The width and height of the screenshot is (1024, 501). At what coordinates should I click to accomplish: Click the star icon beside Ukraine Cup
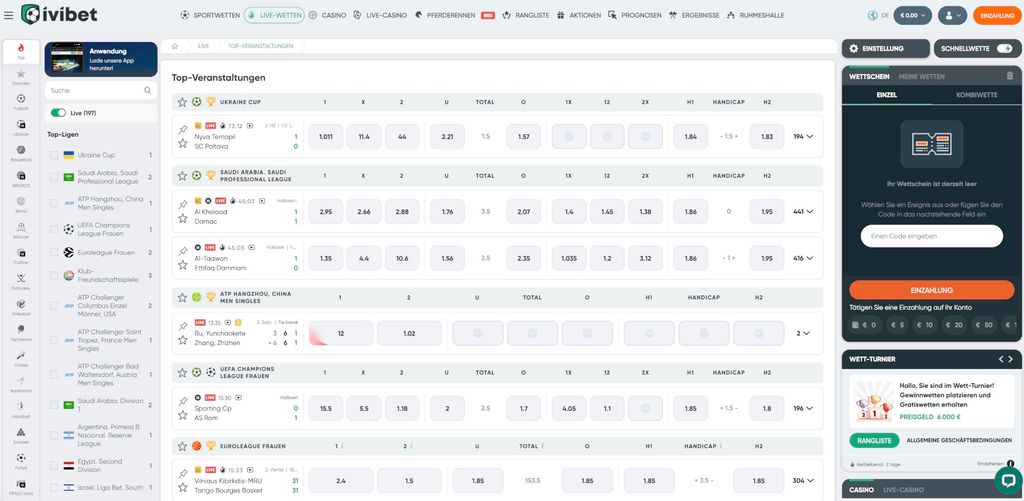[182, 102]
